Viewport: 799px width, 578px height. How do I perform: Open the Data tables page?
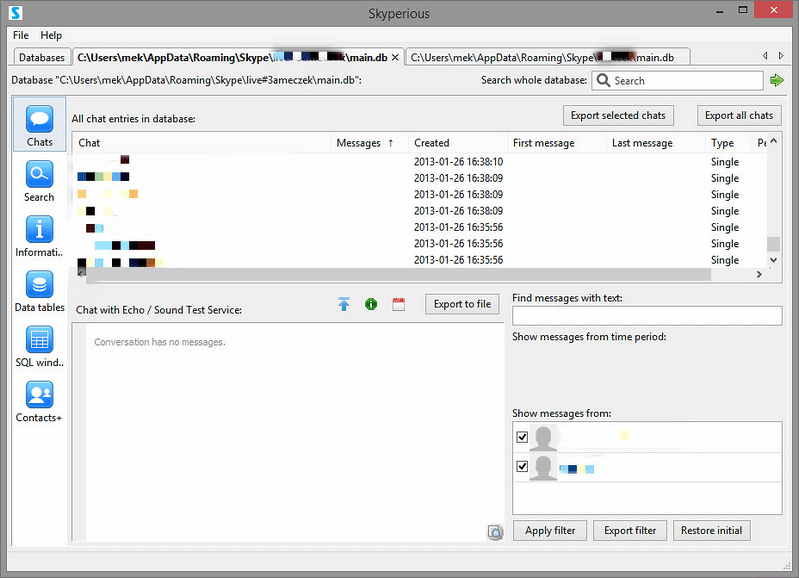click(39, 291)
